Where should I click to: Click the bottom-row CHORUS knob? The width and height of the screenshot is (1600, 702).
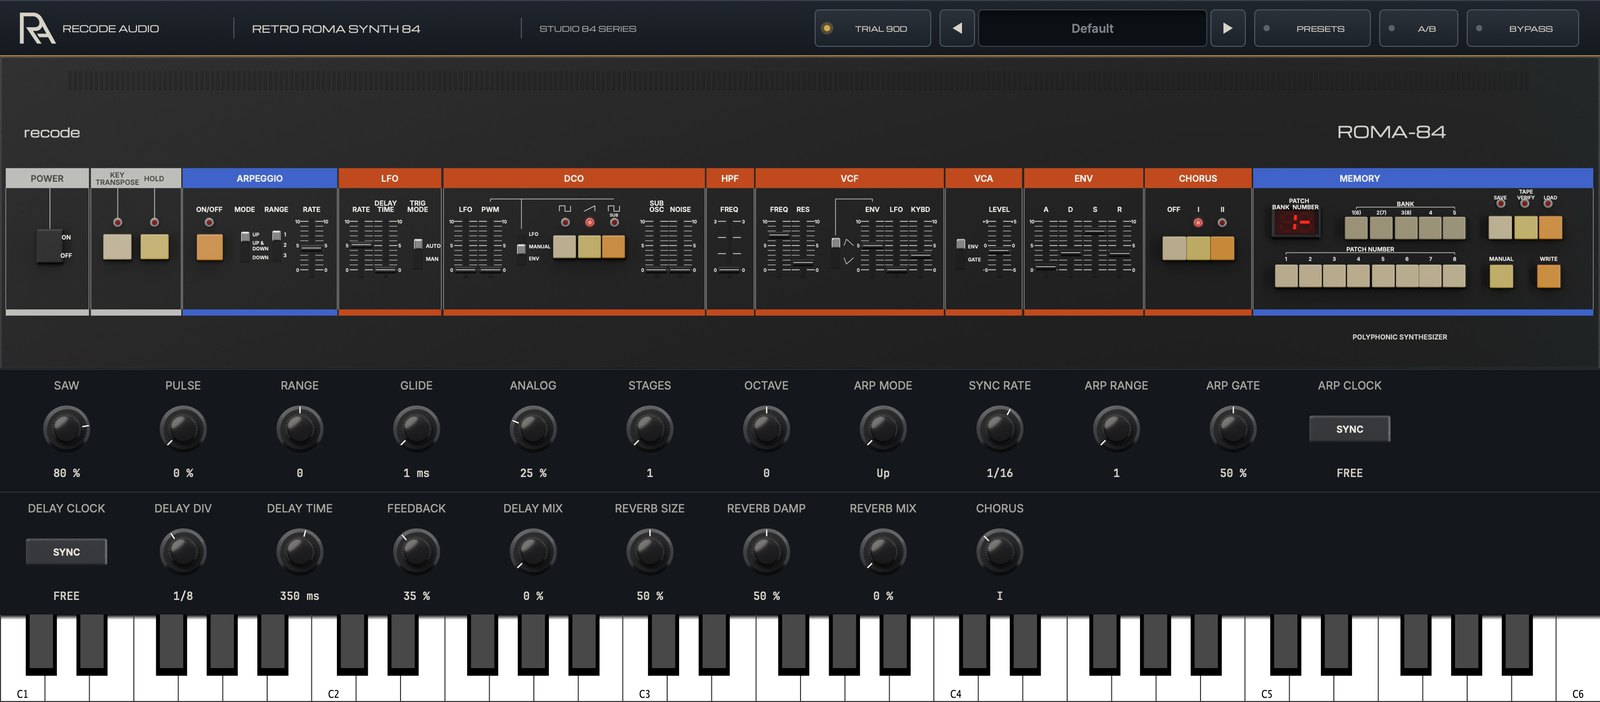[999, 552]
